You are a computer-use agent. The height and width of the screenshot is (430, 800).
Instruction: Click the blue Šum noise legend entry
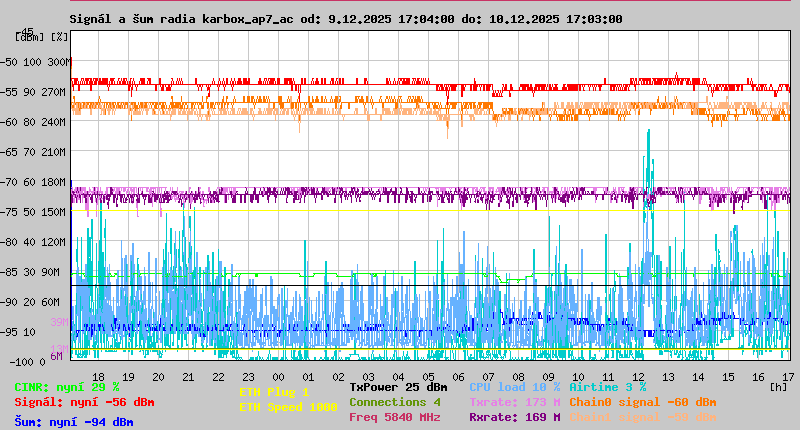point(73,422)
